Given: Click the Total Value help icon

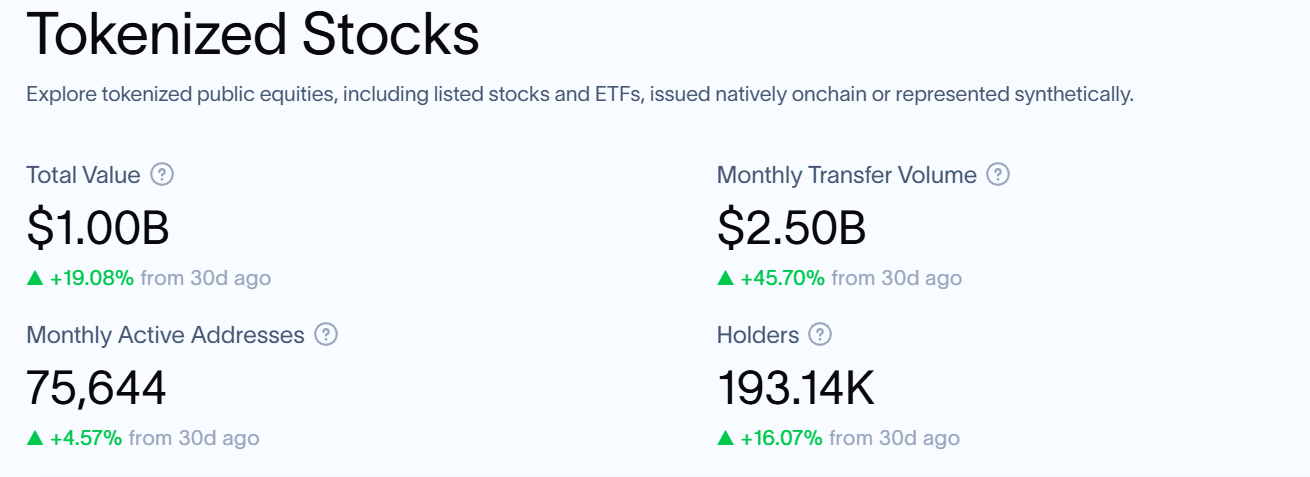Looking at the screenshot, I should pos(162,175).
